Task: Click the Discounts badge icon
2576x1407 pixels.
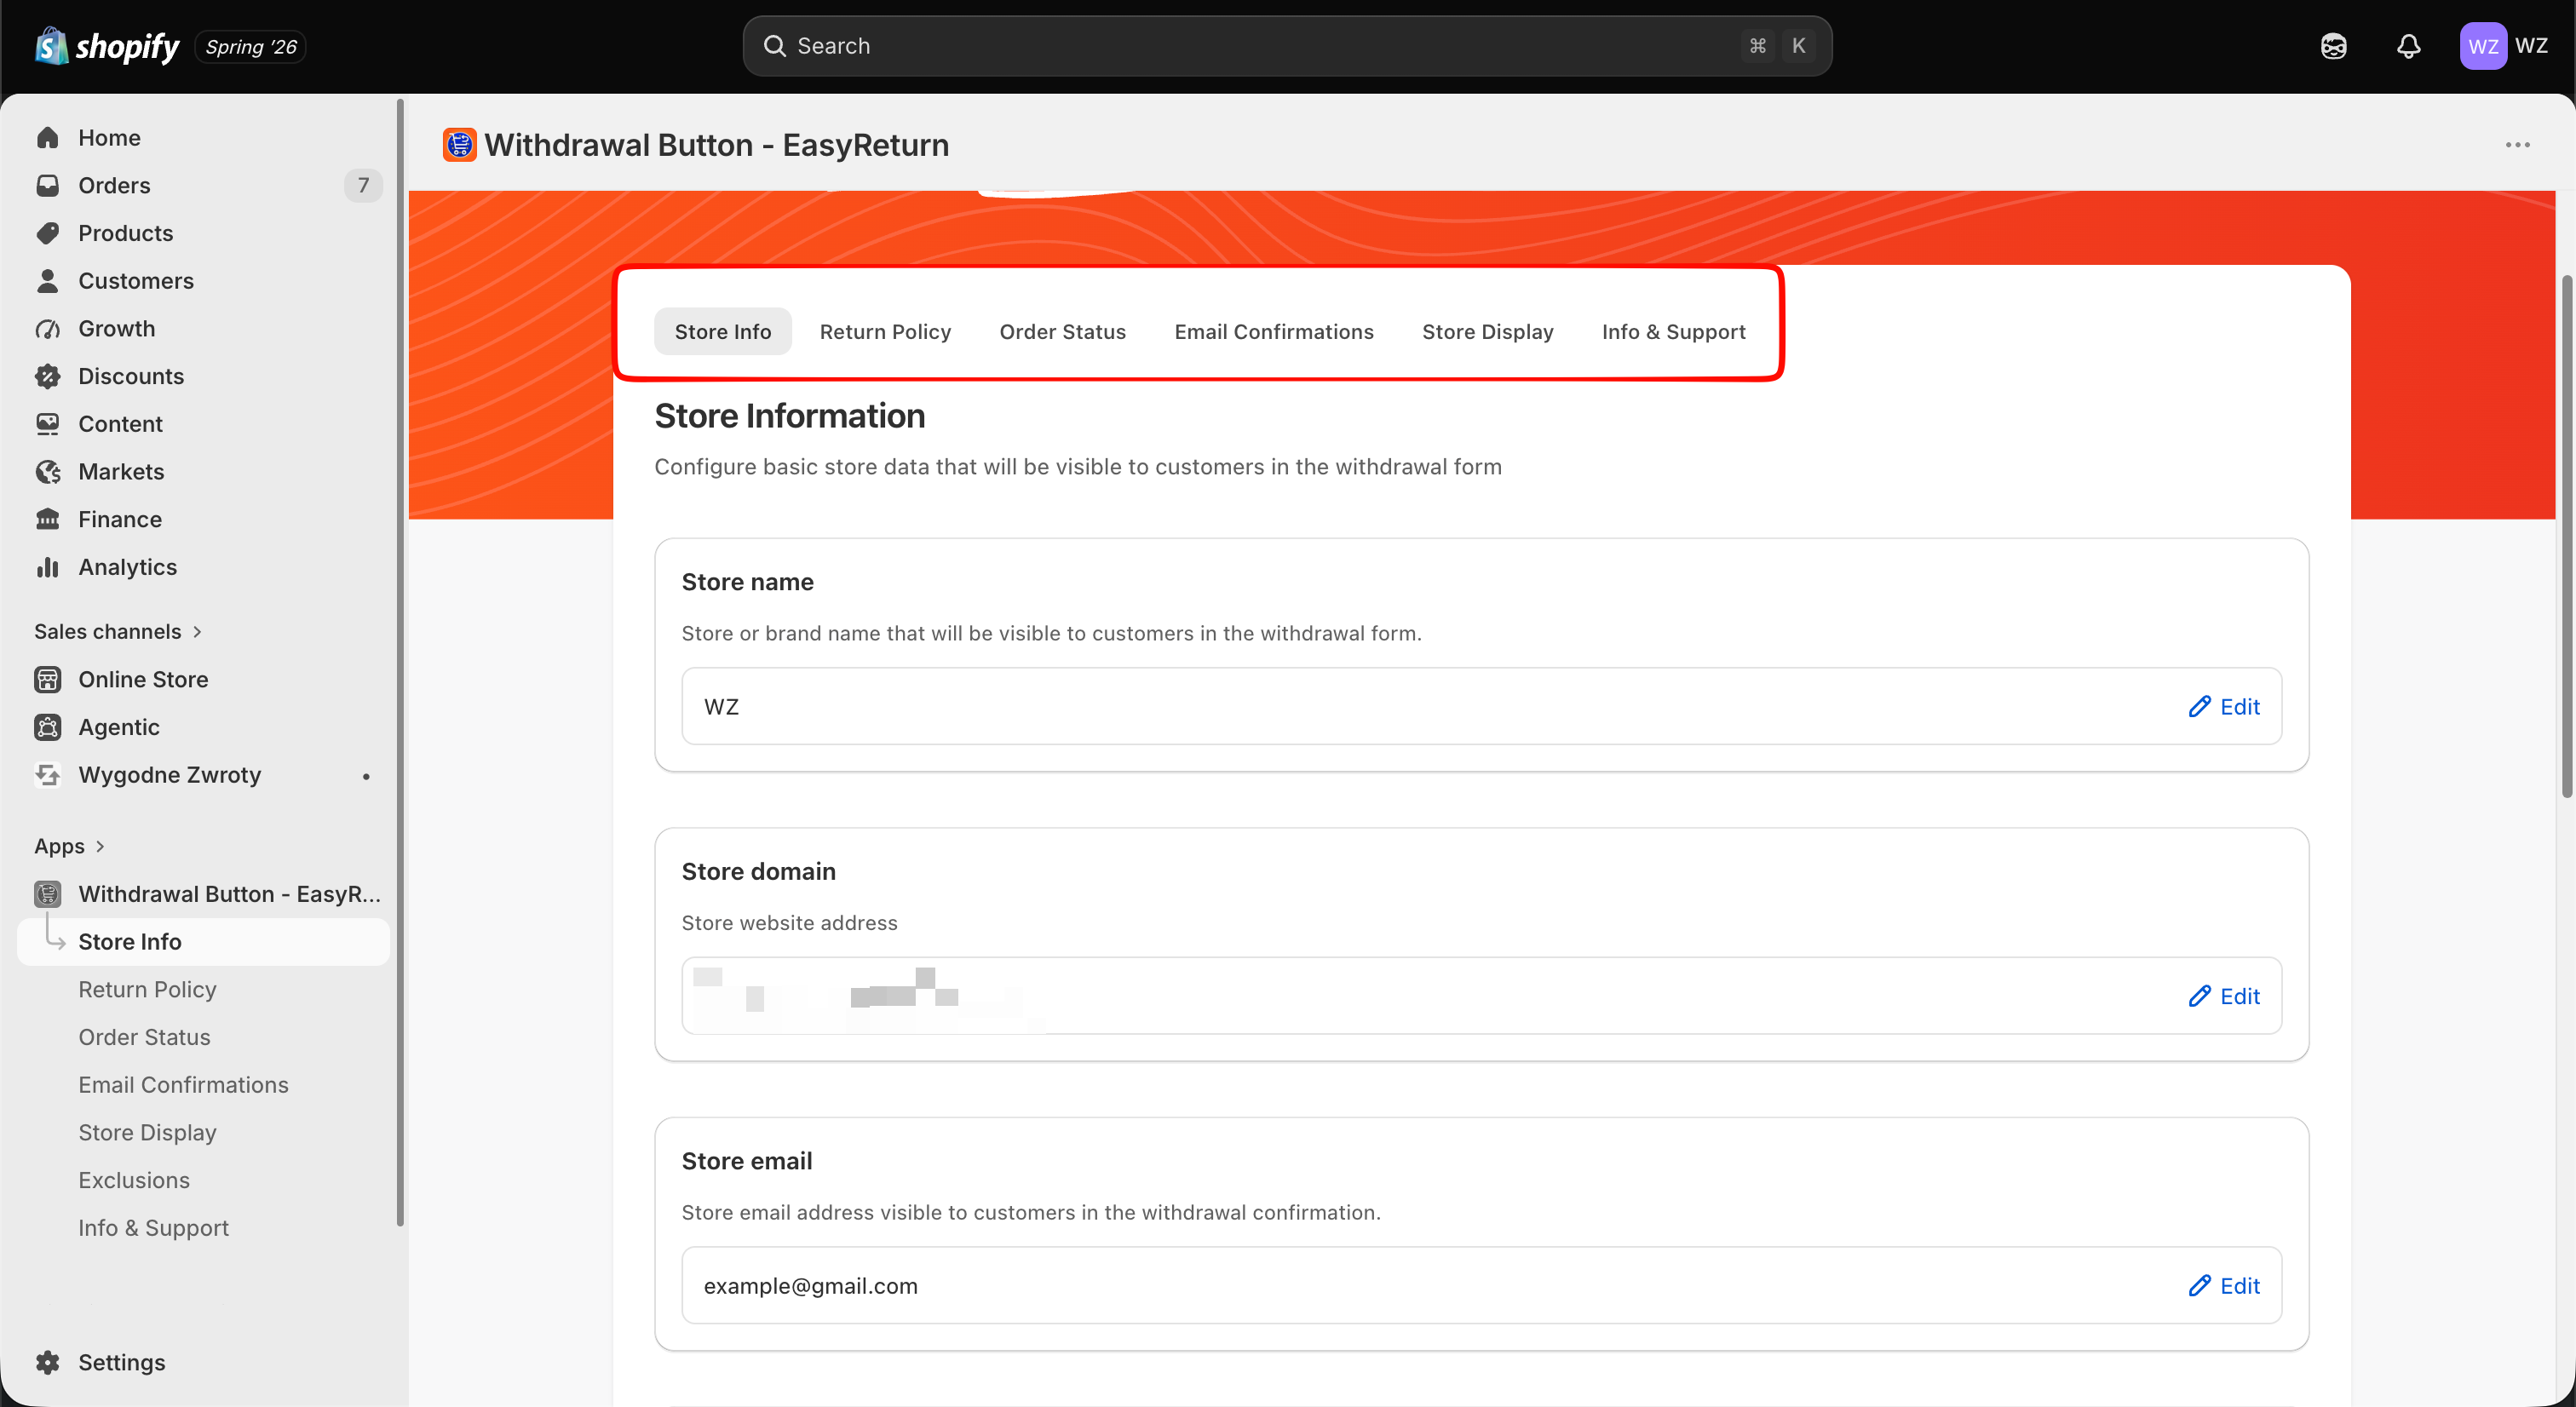Action: pyautogui.click(x=48, y=376)
